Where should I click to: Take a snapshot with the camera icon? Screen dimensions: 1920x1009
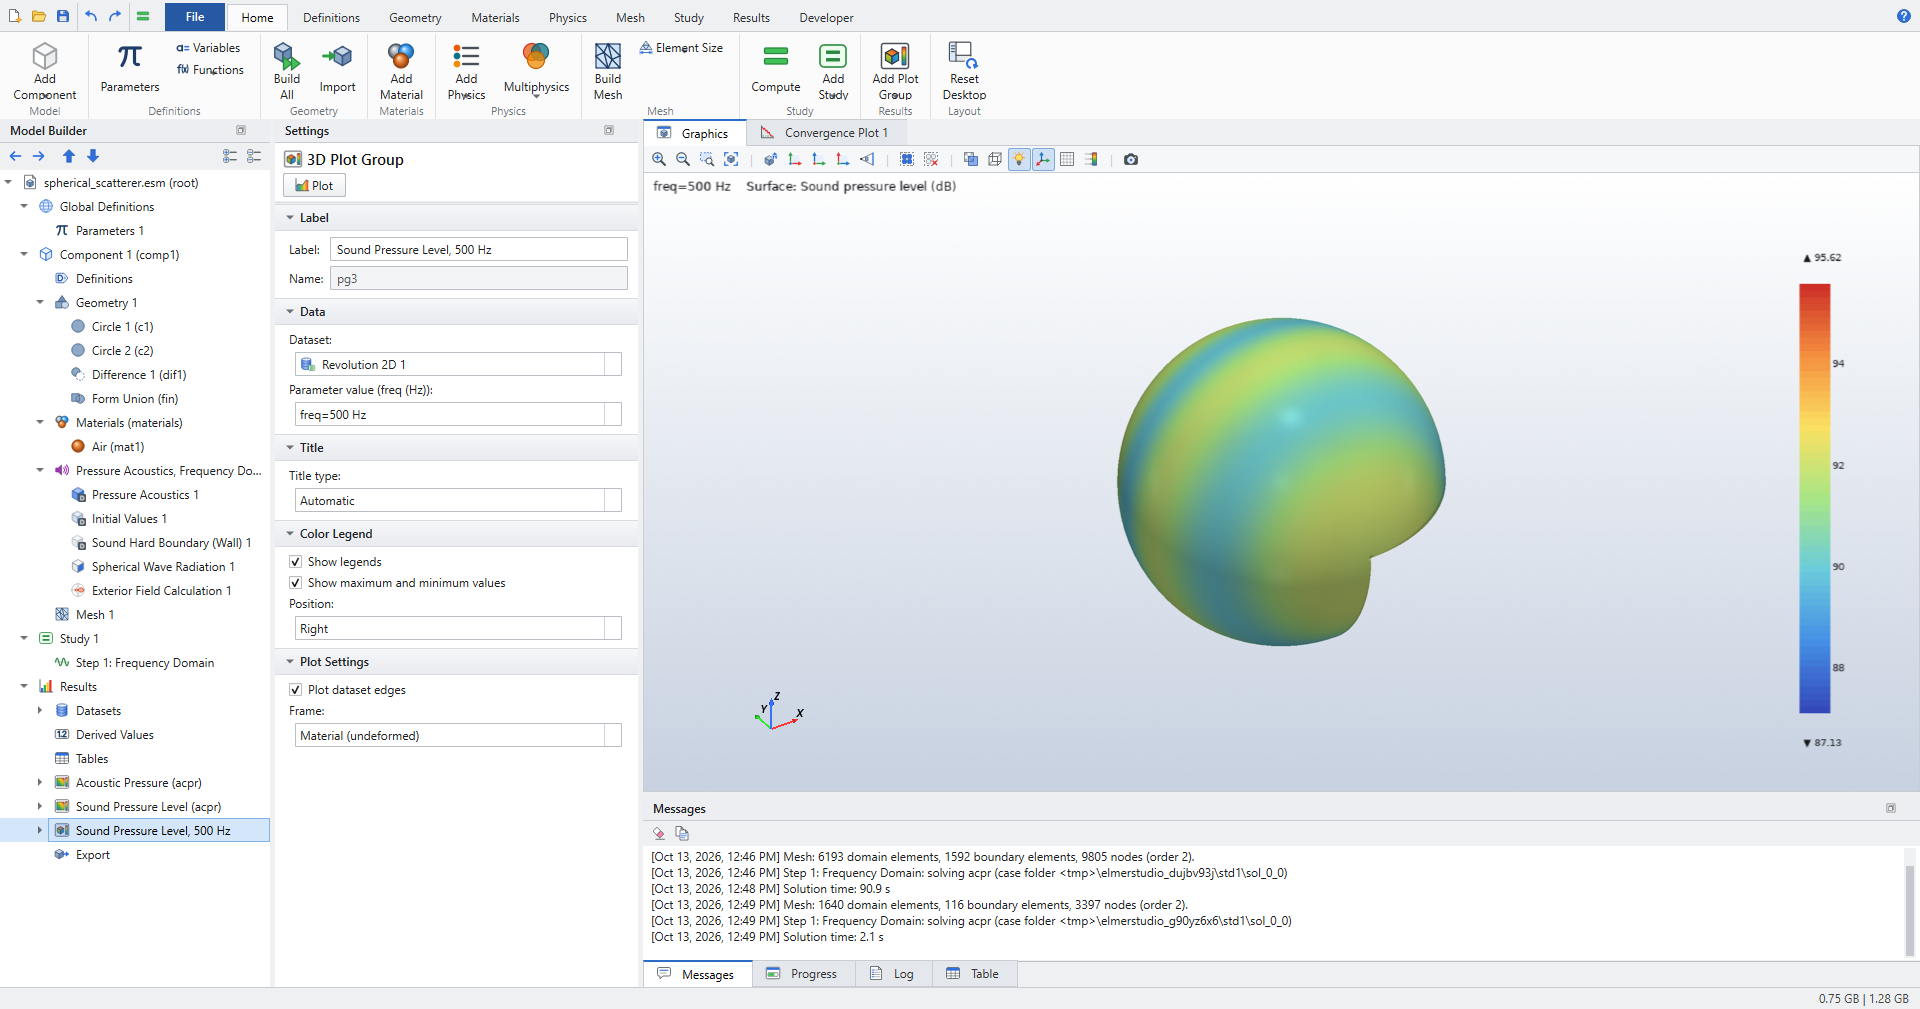[x=1131, y=159]
